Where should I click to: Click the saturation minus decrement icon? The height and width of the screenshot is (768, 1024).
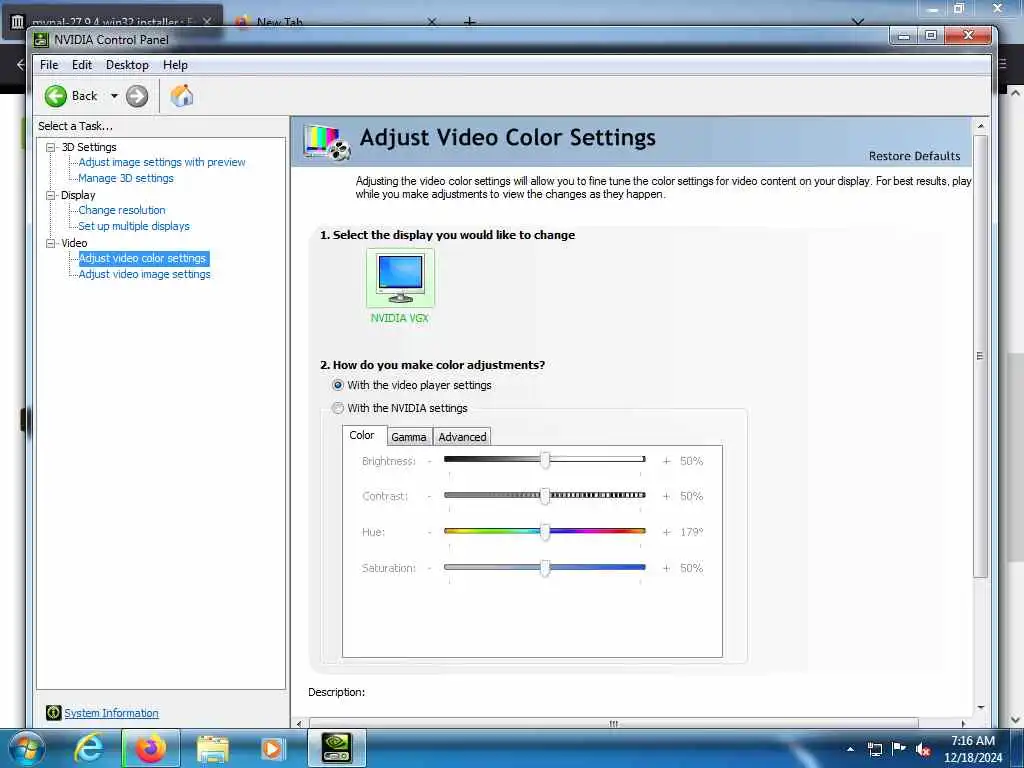coord(429,568)
